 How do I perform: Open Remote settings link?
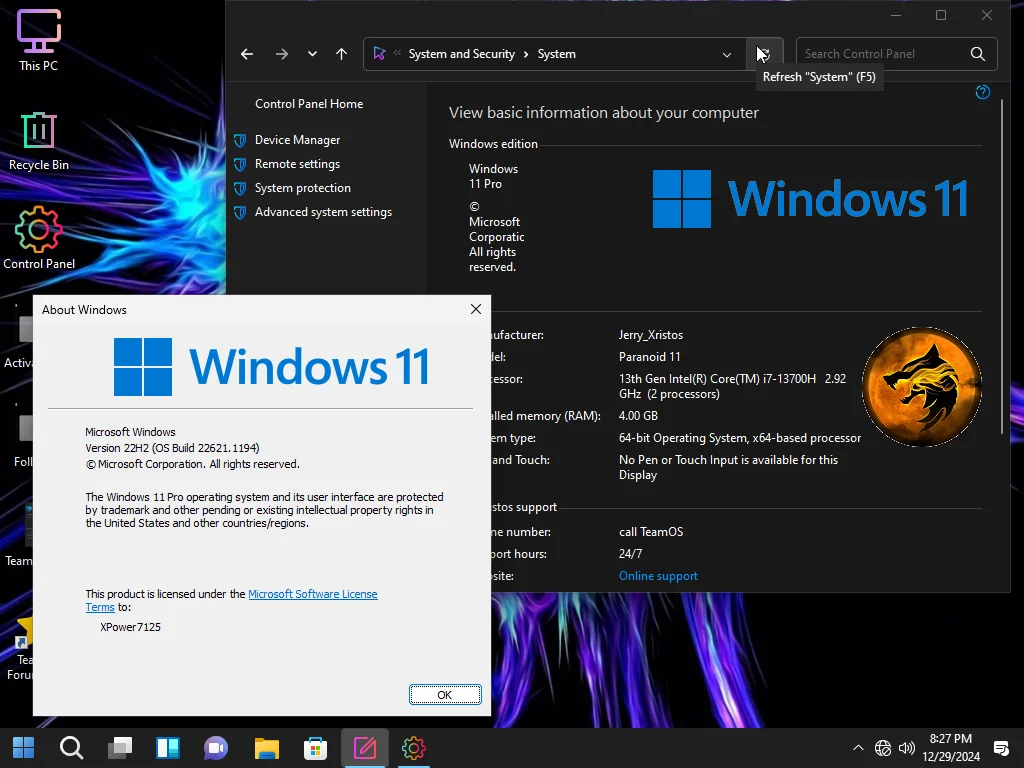pyautogui.click(x=297, y=164)
